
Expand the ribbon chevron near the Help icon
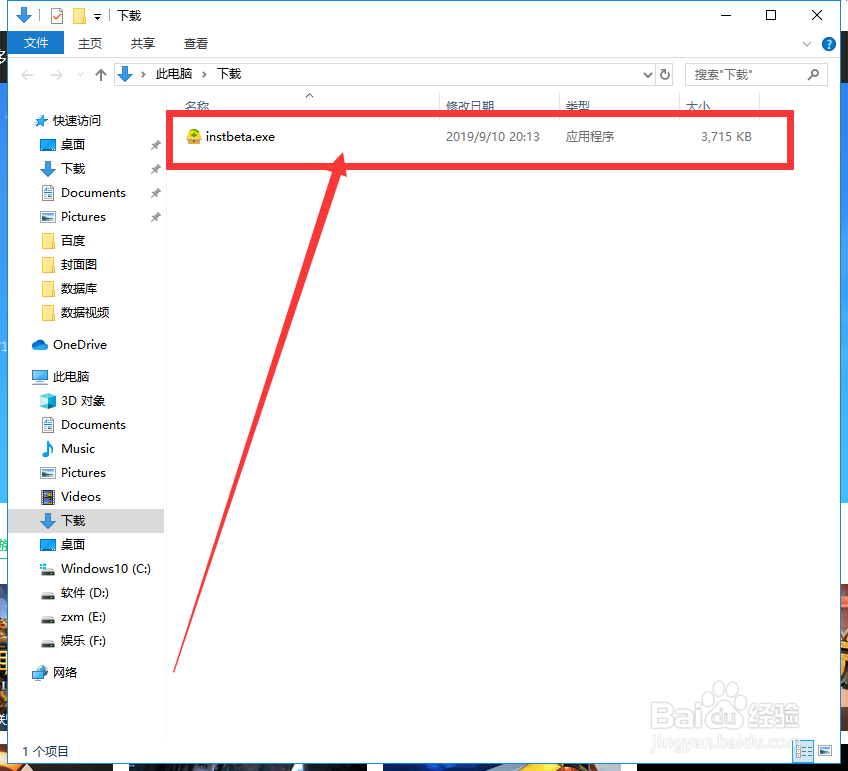(806, 44)
